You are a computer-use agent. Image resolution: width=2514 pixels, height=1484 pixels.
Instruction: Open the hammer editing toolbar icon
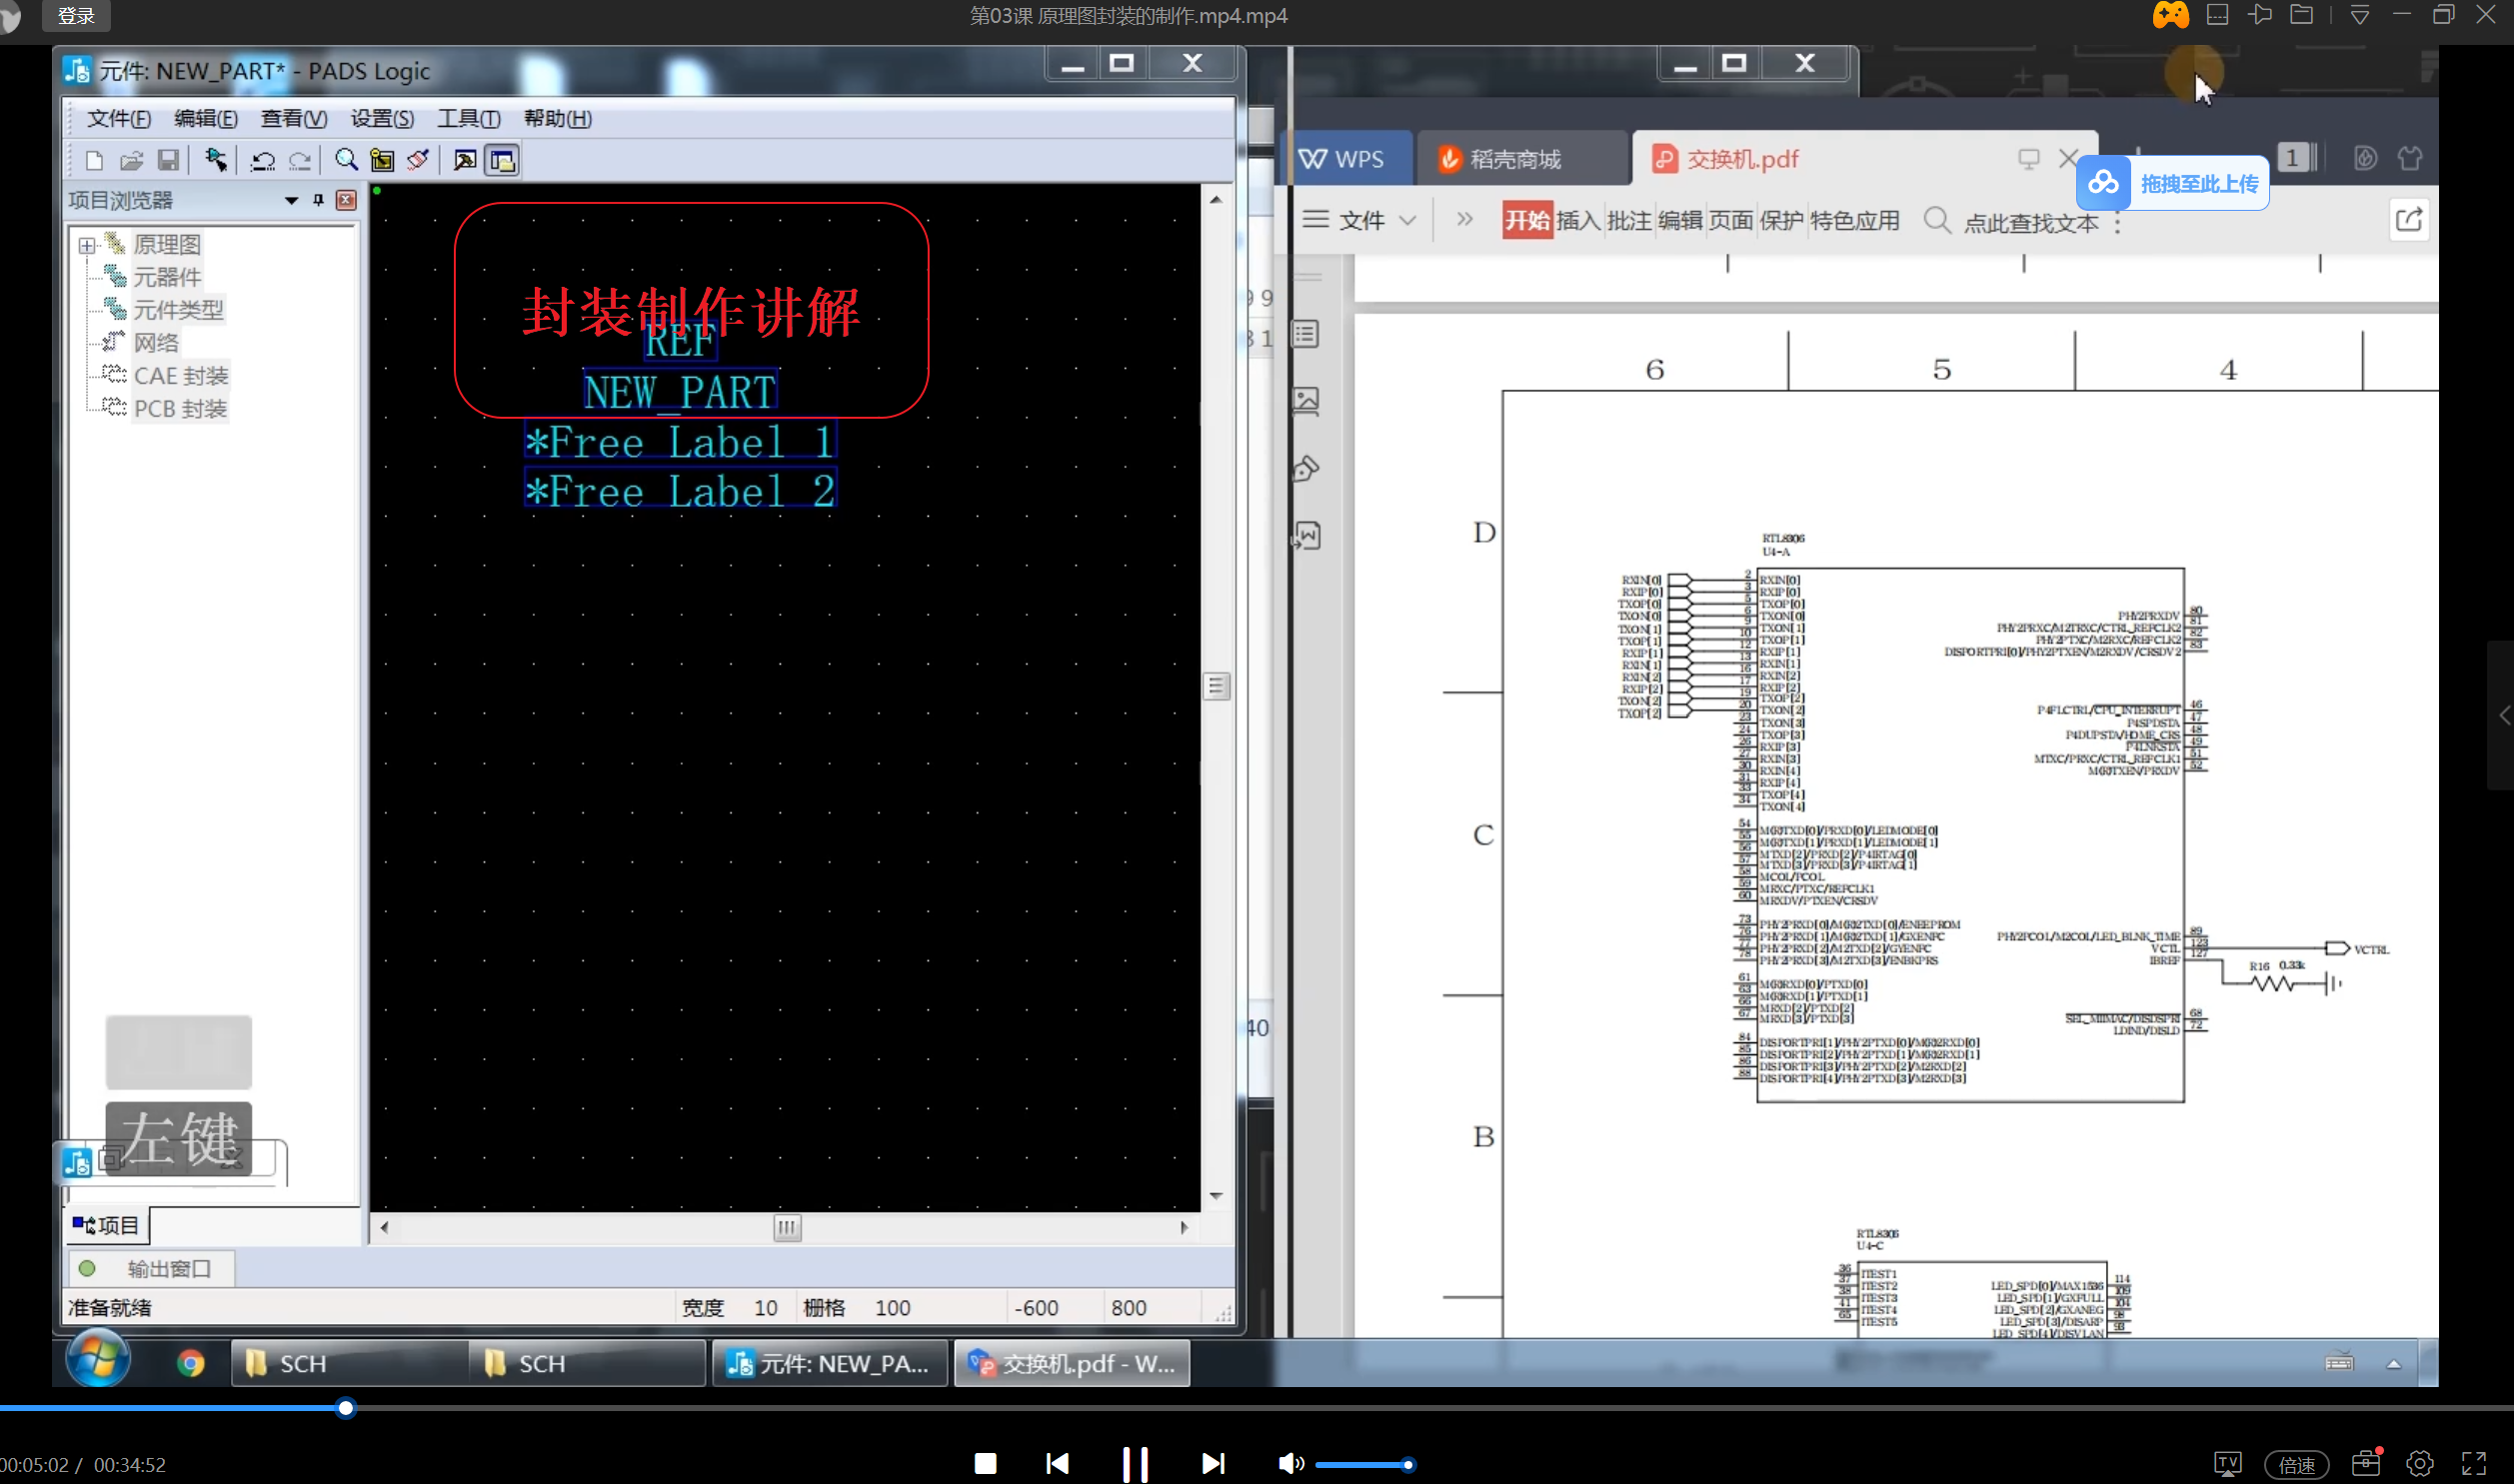(x=465, y=160)
